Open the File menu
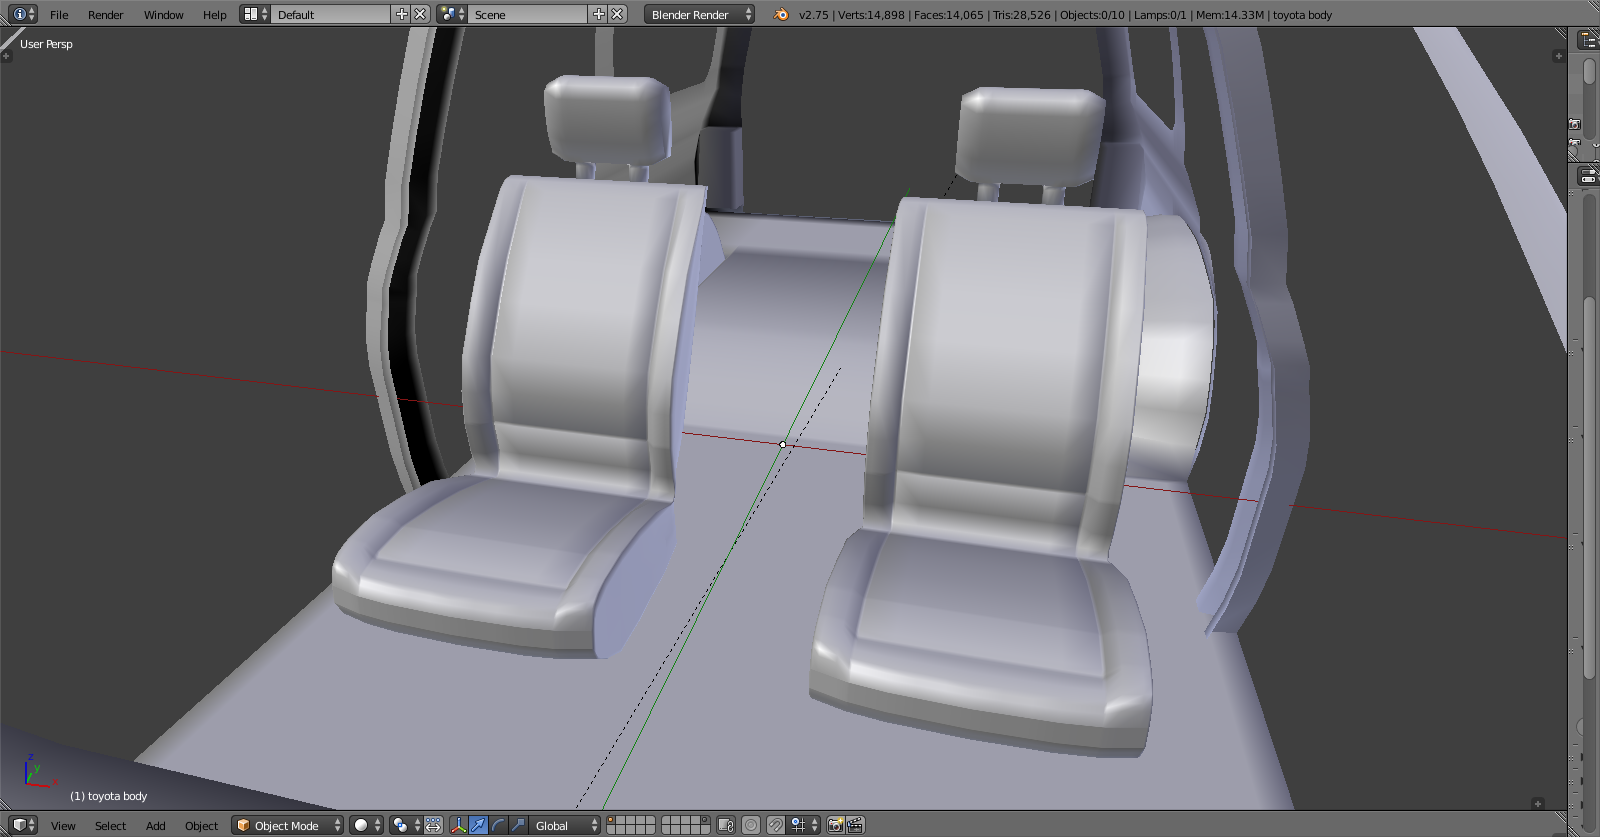Screen dimensions: 1600x837 coord(59,15)
